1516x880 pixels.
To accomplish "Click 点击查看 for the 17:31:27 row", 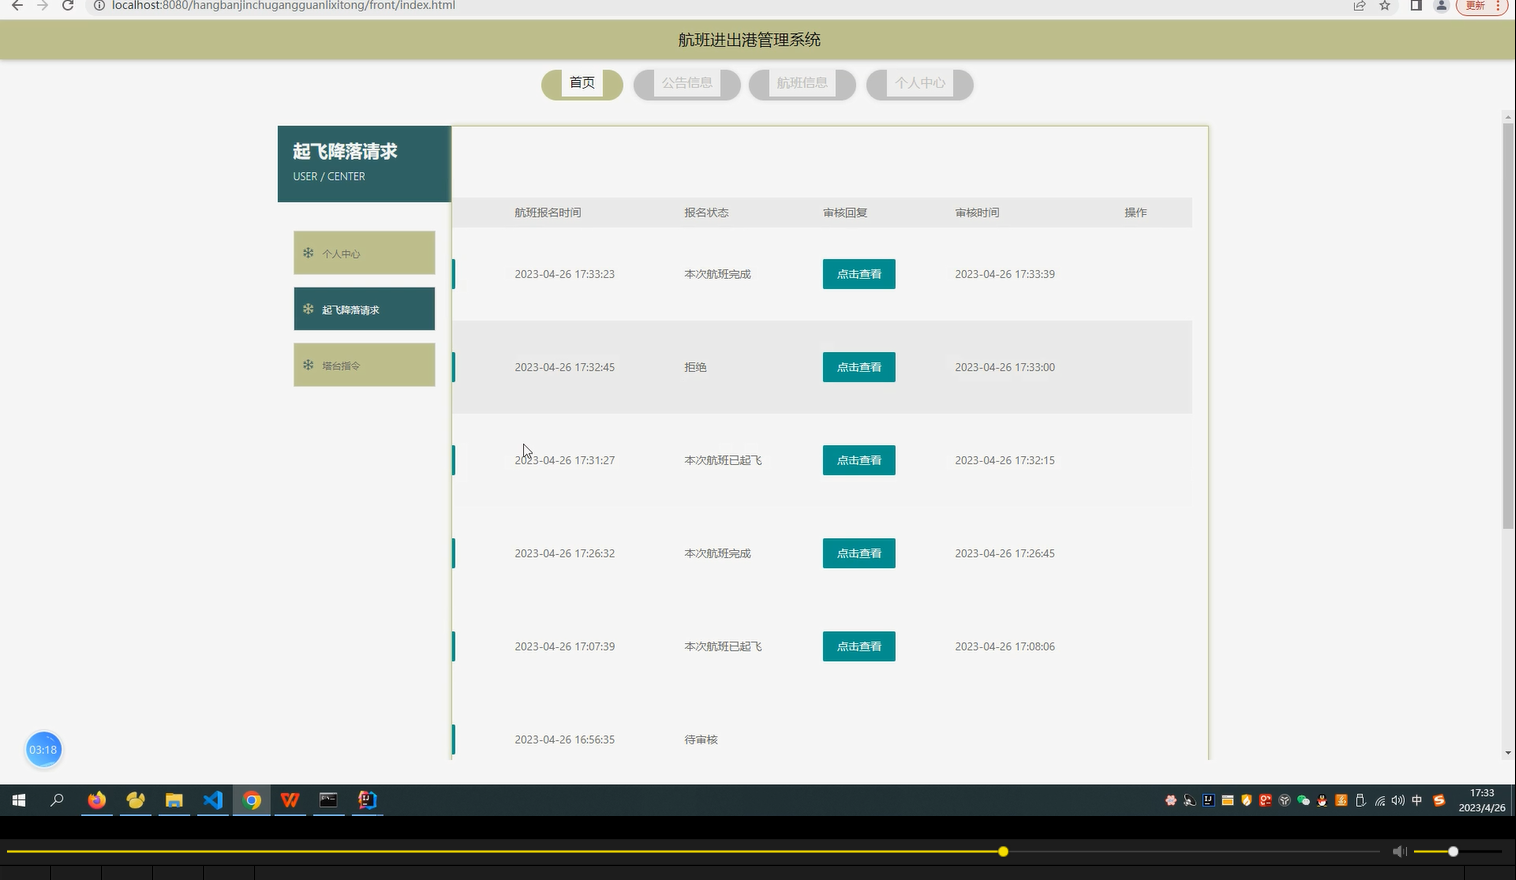I will (859, 460).
